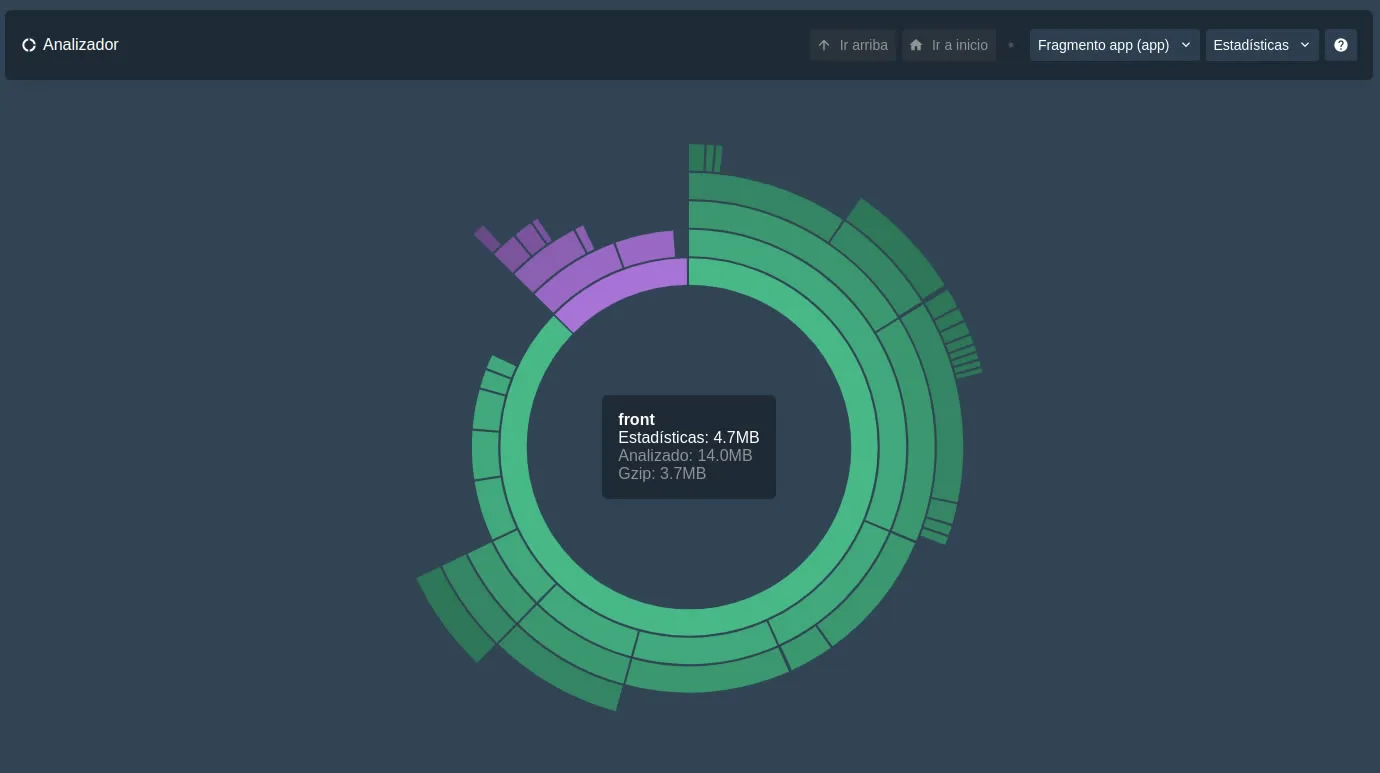The width and height of the screenshot is (1380, 773).
Task: Click the home icon in Ir a inicio
Action: pos(916,45)
